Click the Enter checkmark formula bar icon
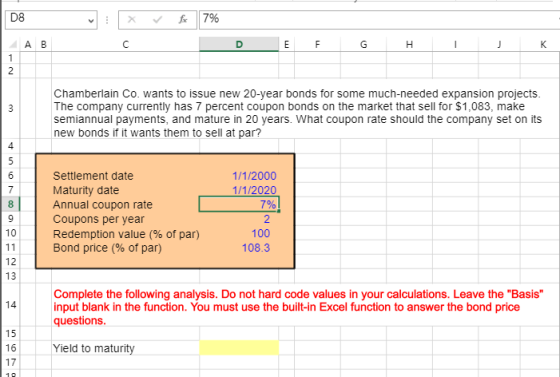This screenshot has height=377, width=560. click(x=157, y=19)
